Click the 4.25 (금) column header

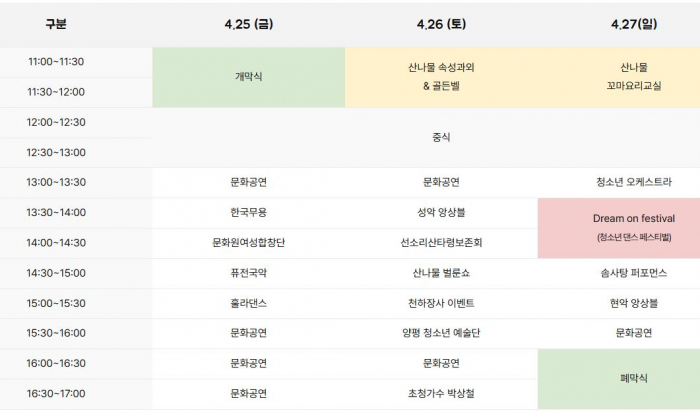(248, 23)
